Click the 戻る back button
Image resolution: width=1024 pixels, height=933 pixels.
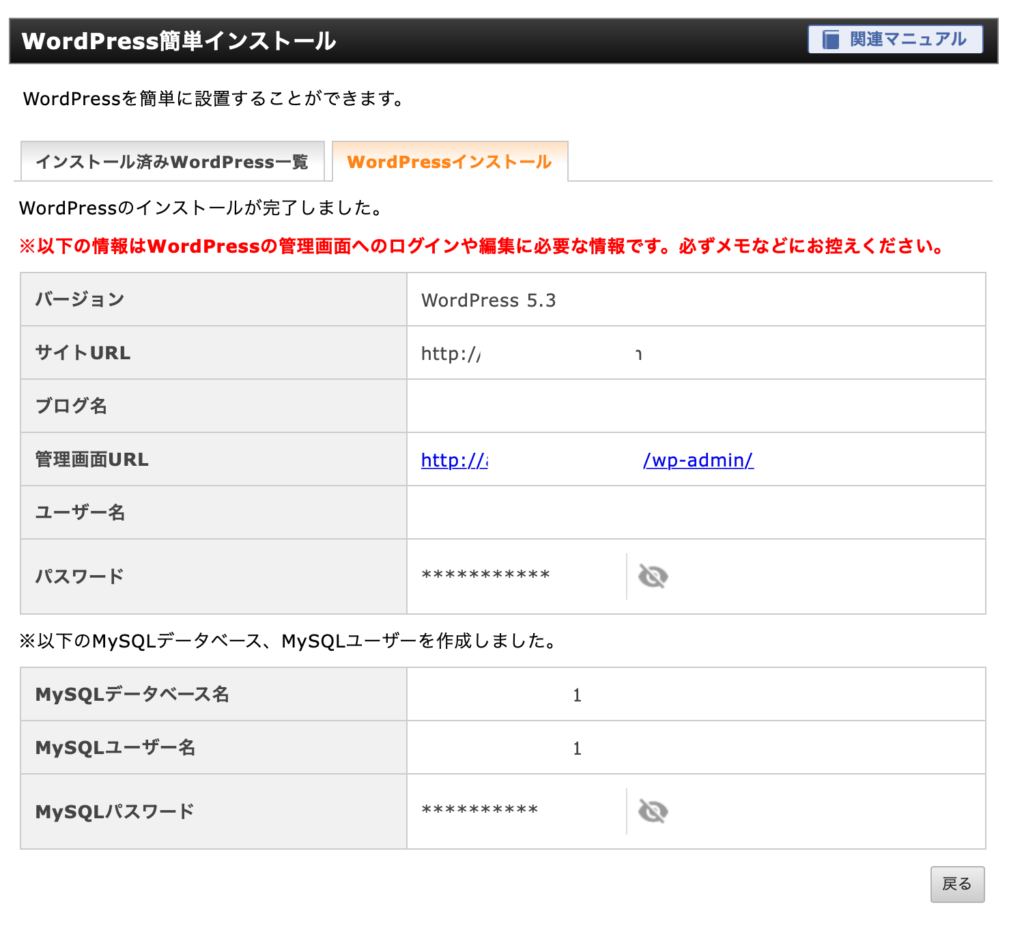(957, 884)
